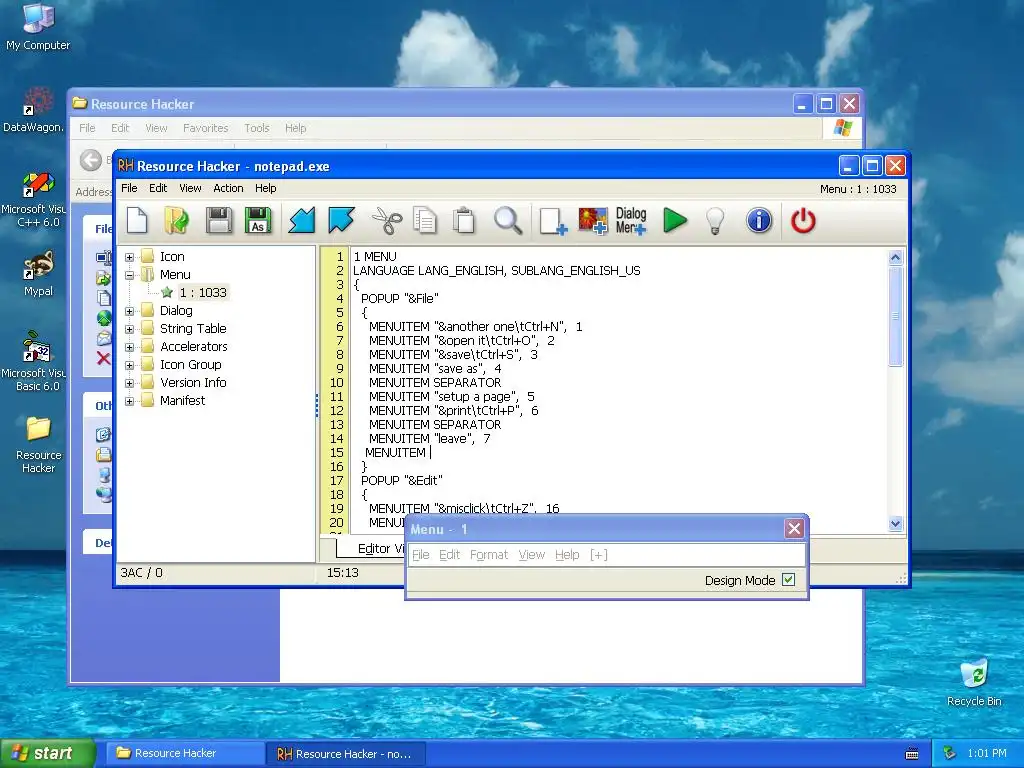
Task: Click My Computer desktop icon
Action: [38, 26]
